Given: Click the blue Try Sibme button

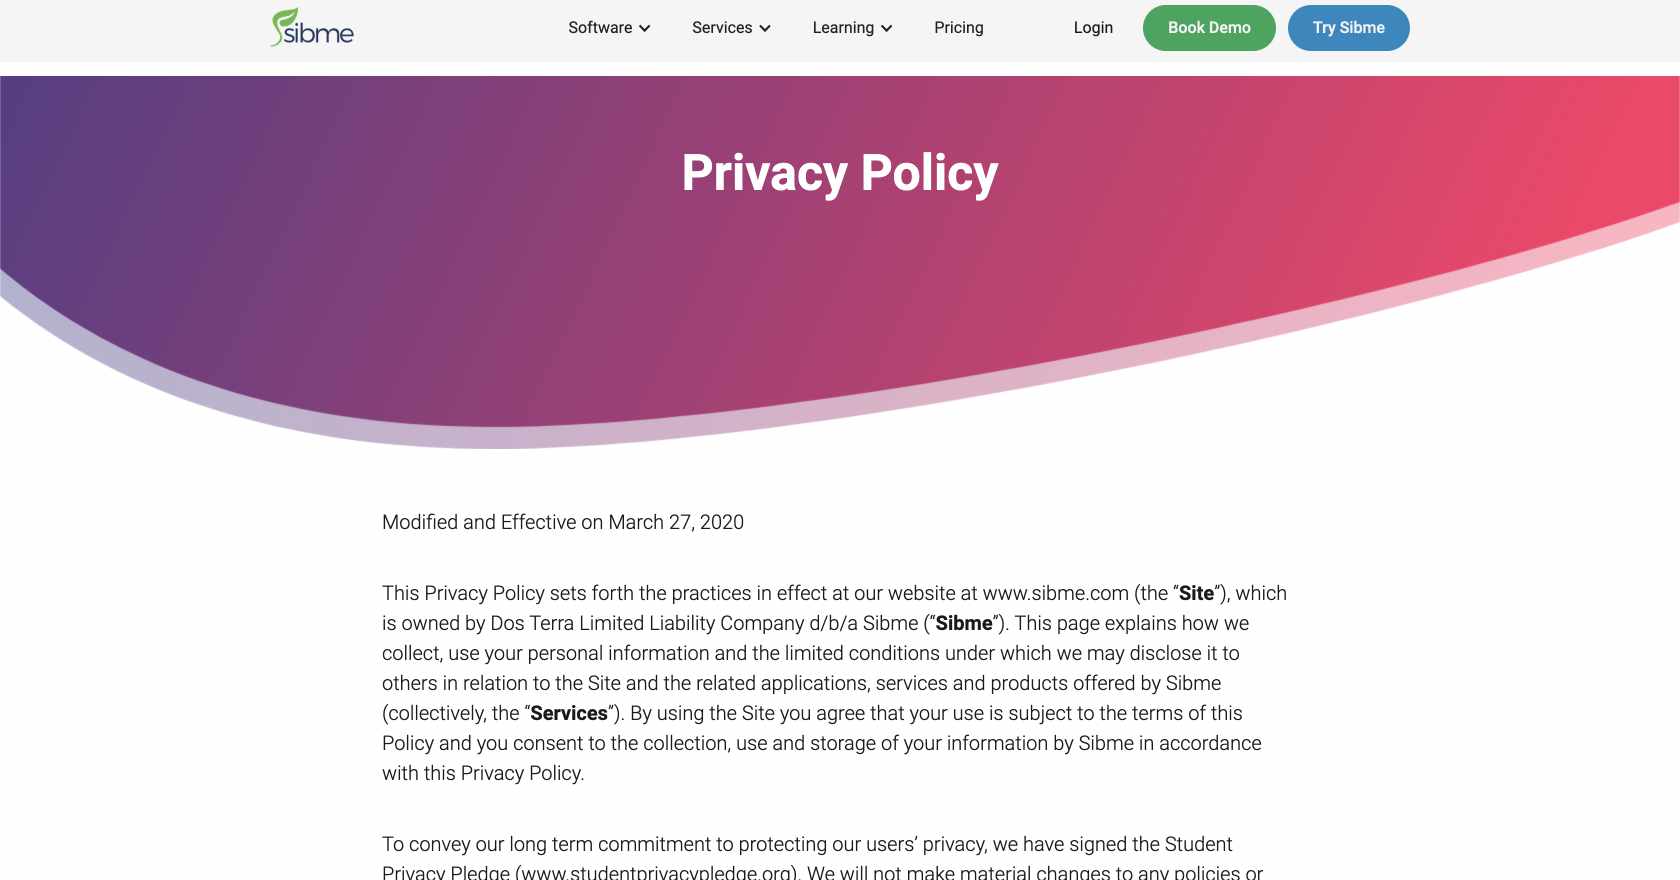Looking at the screenshot, I should coord(1348,28).
